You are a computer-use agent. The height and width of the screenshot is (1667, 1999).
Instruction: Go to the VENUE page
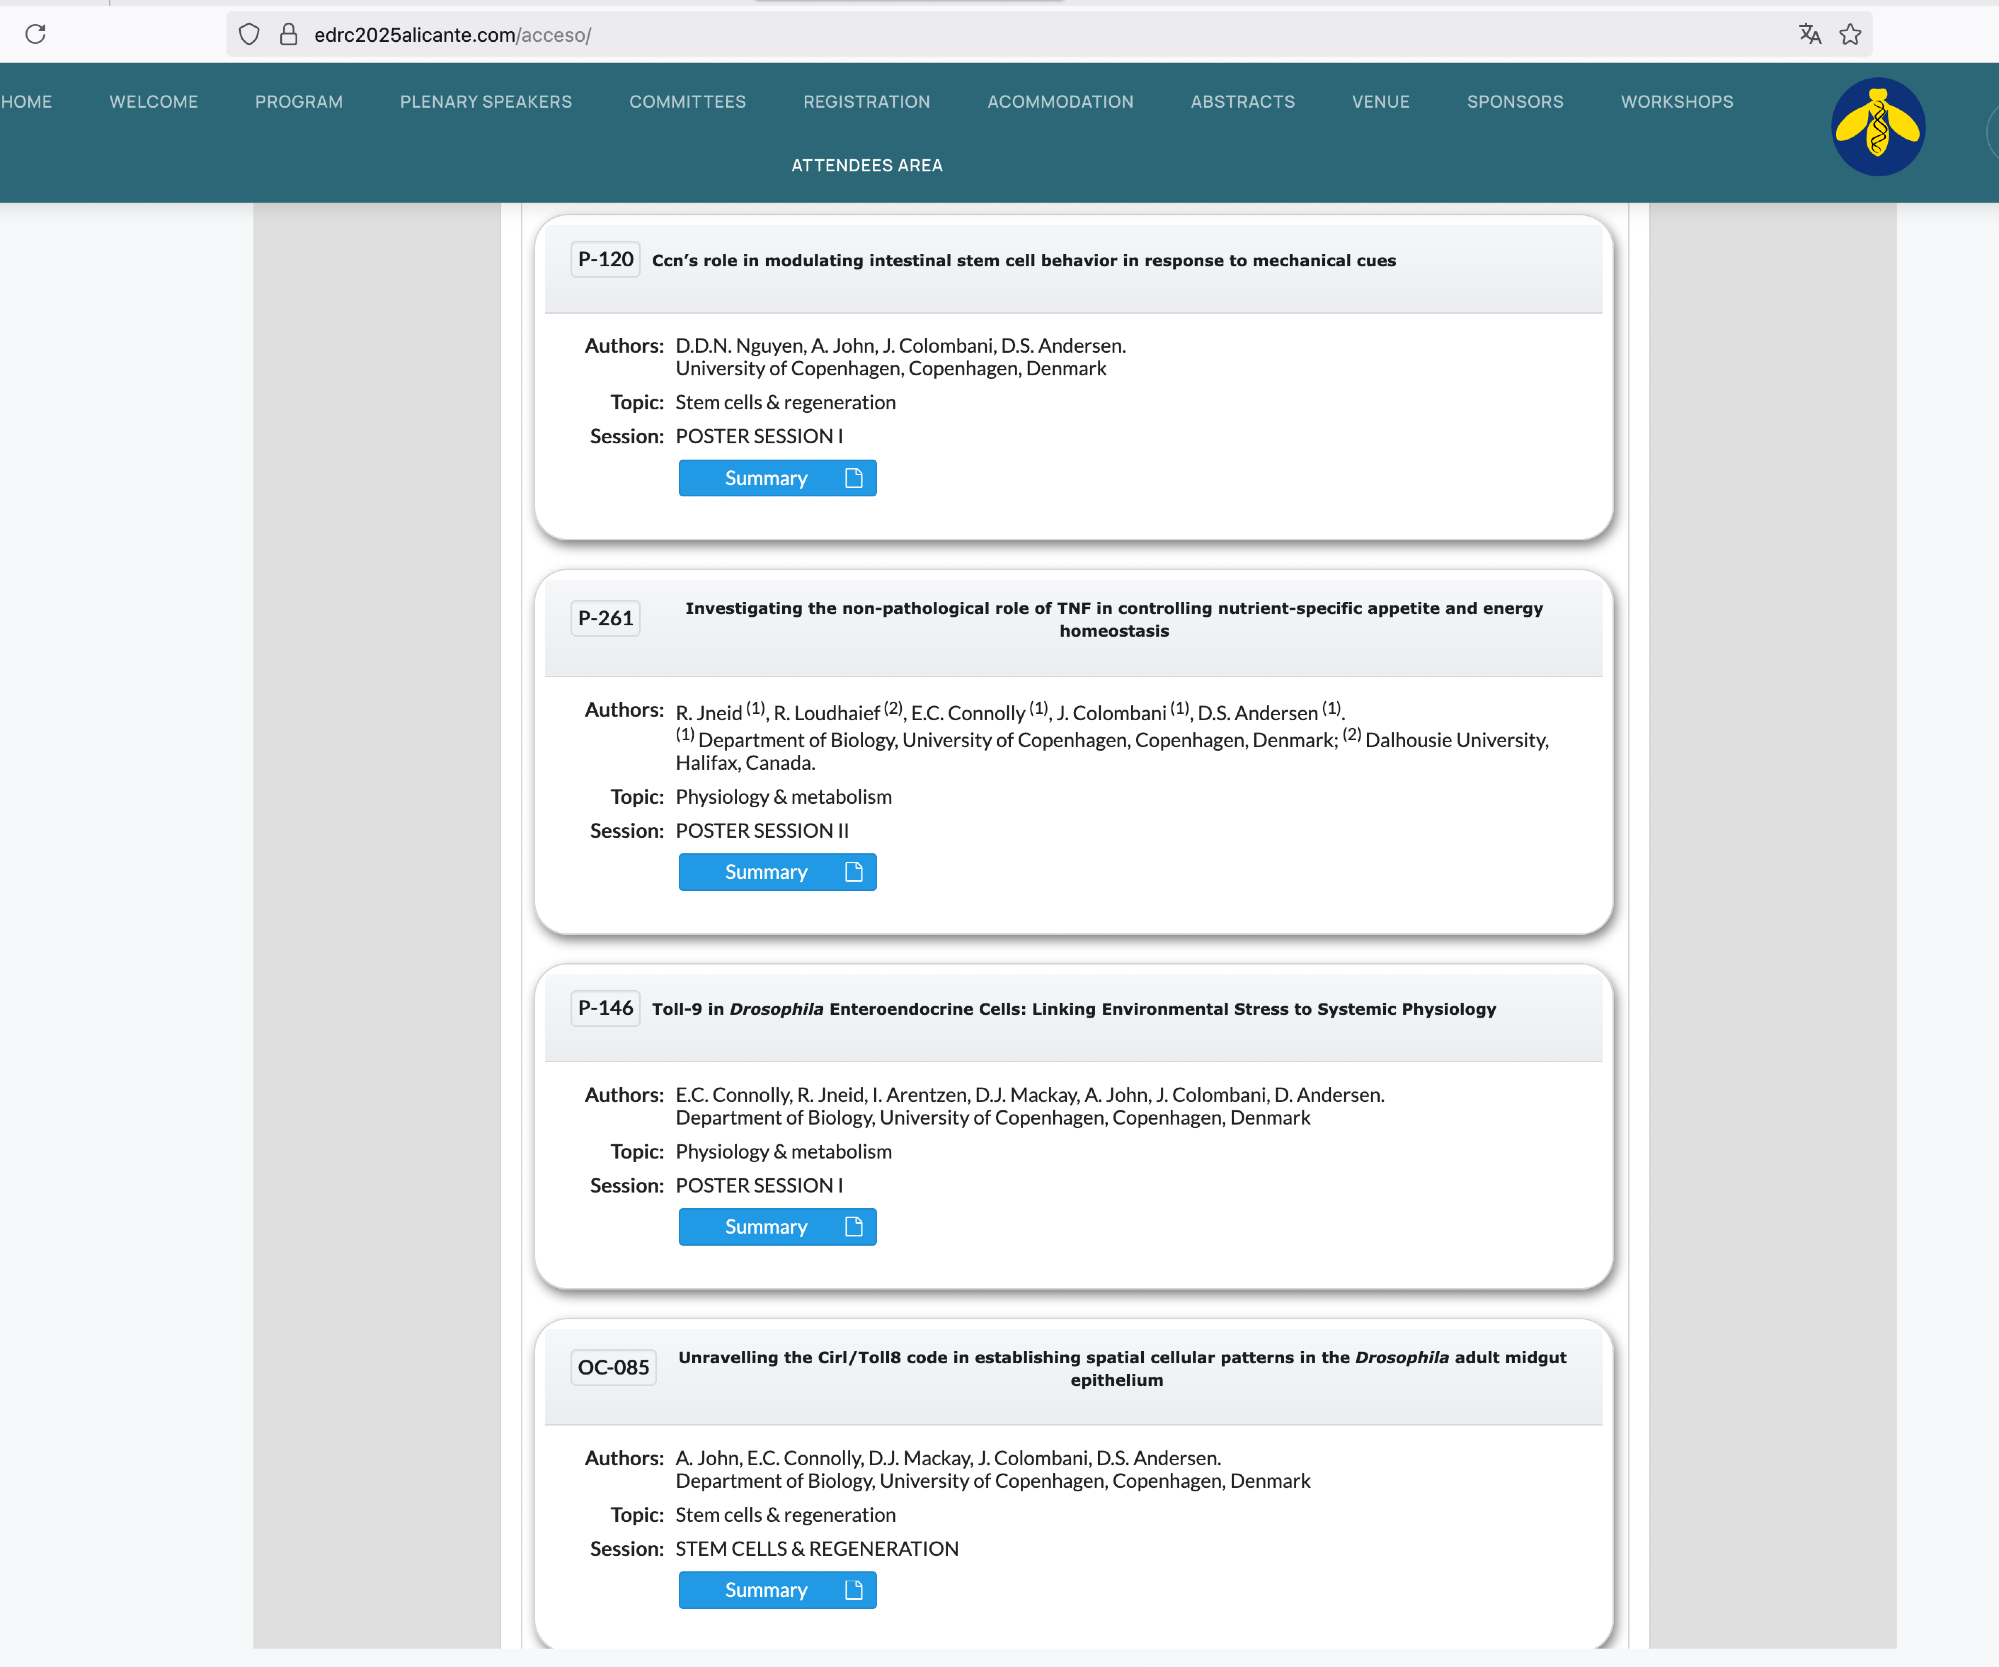(x=1380, y=102)
